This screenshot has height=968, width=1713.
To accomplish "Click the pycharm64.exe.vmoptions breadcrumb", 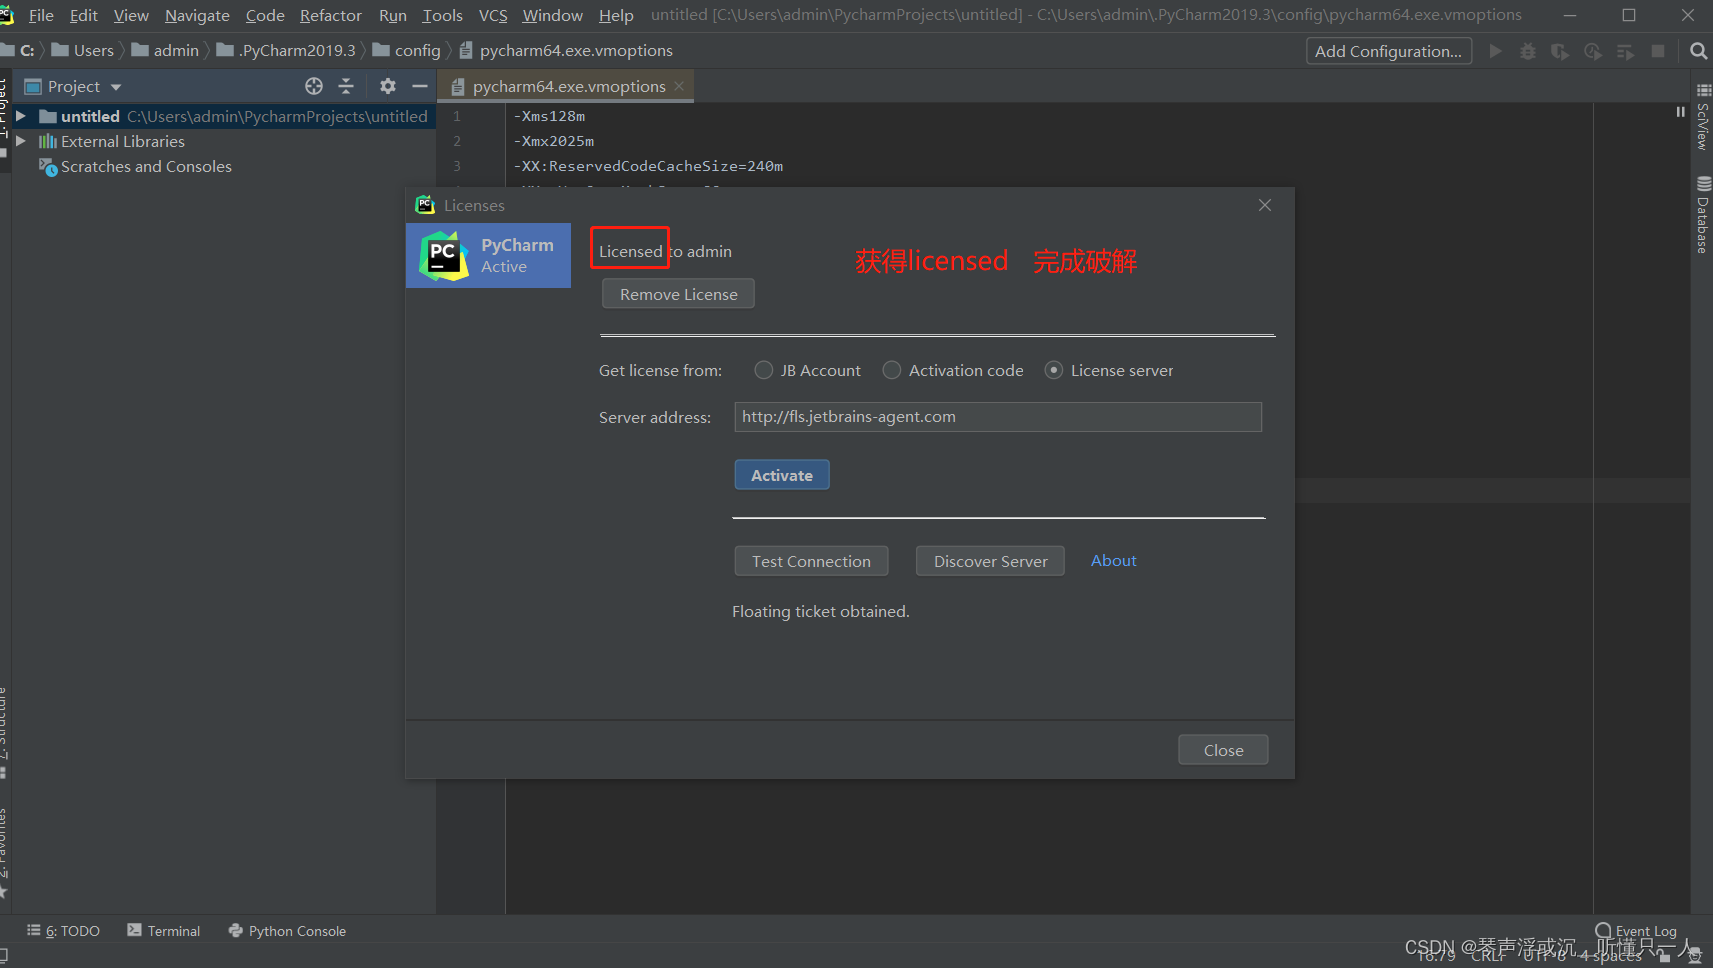I will coord(566,50).
